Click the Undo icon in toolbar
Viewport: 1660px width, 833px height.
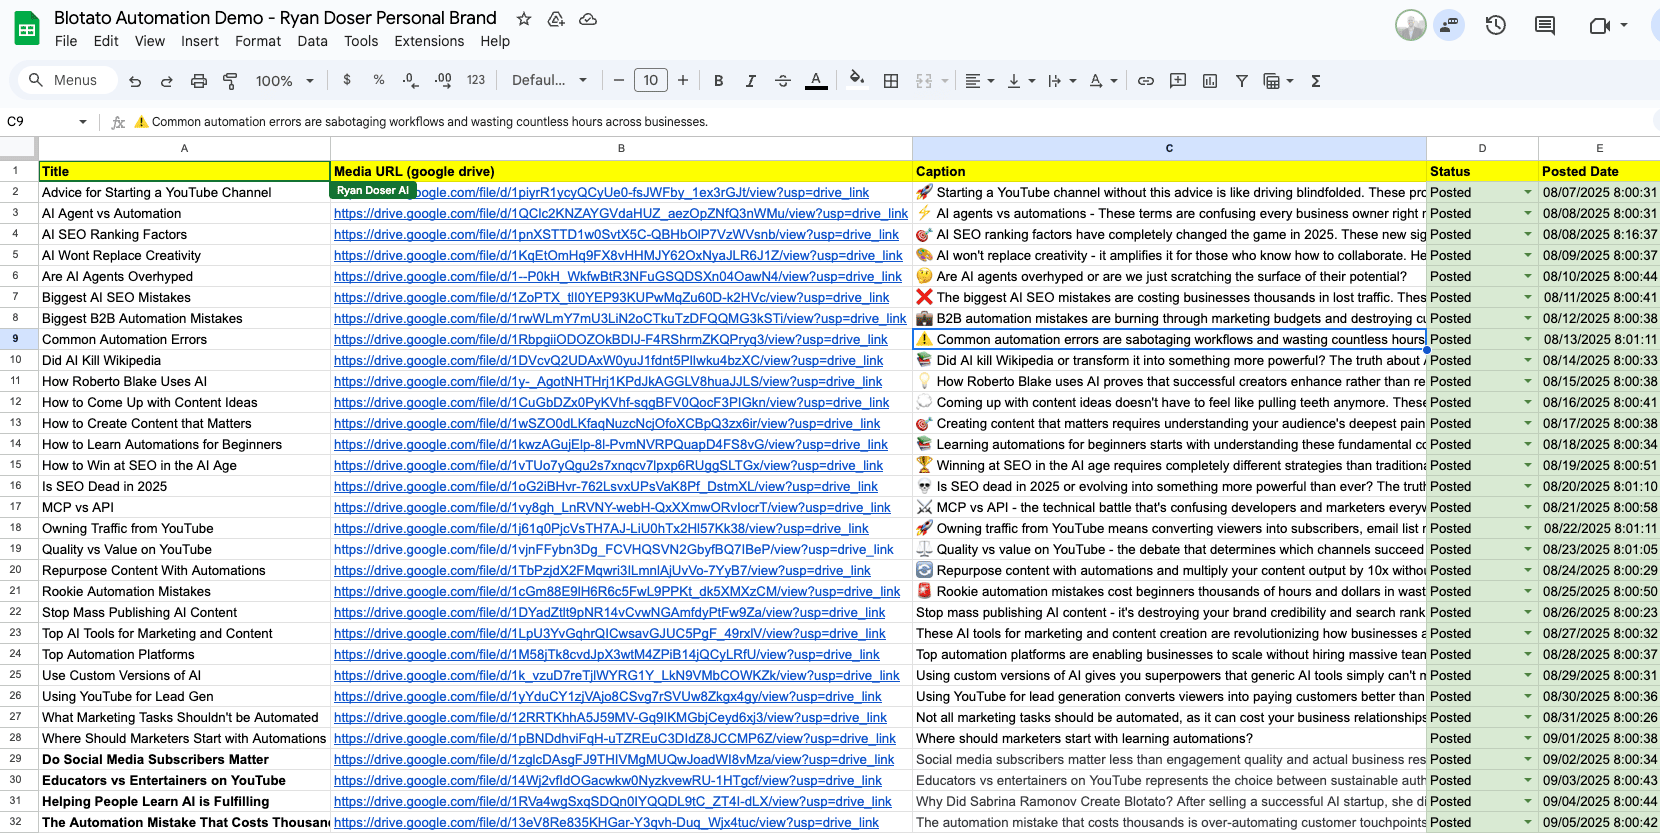pyautogui.click(x=135, y=81)
